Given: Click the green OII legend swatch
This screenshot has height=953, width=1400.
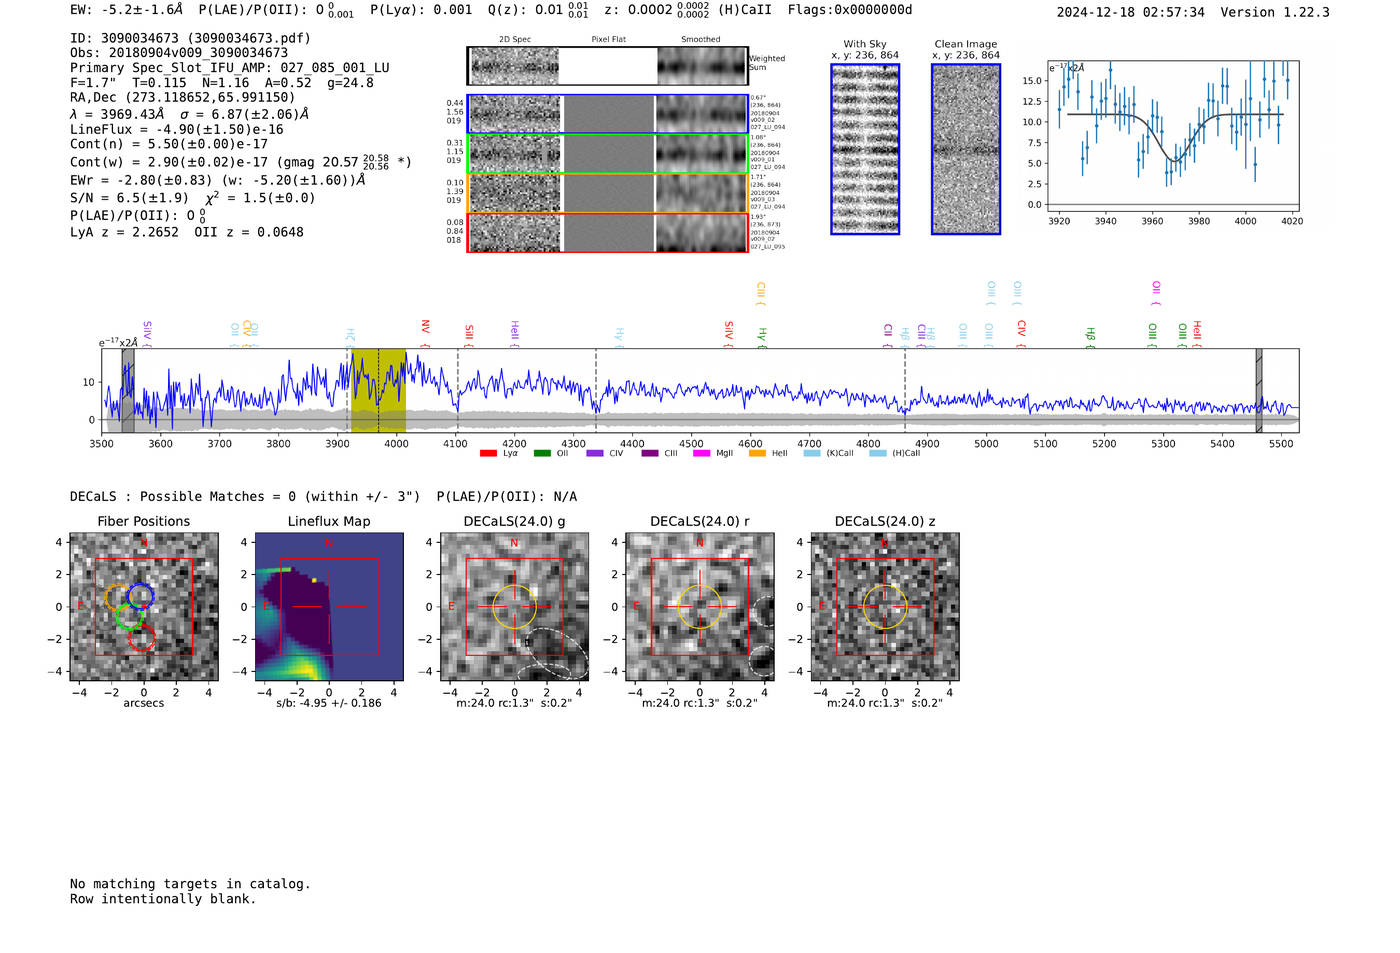Looking at the screenshot, I should tap(542, 453).
